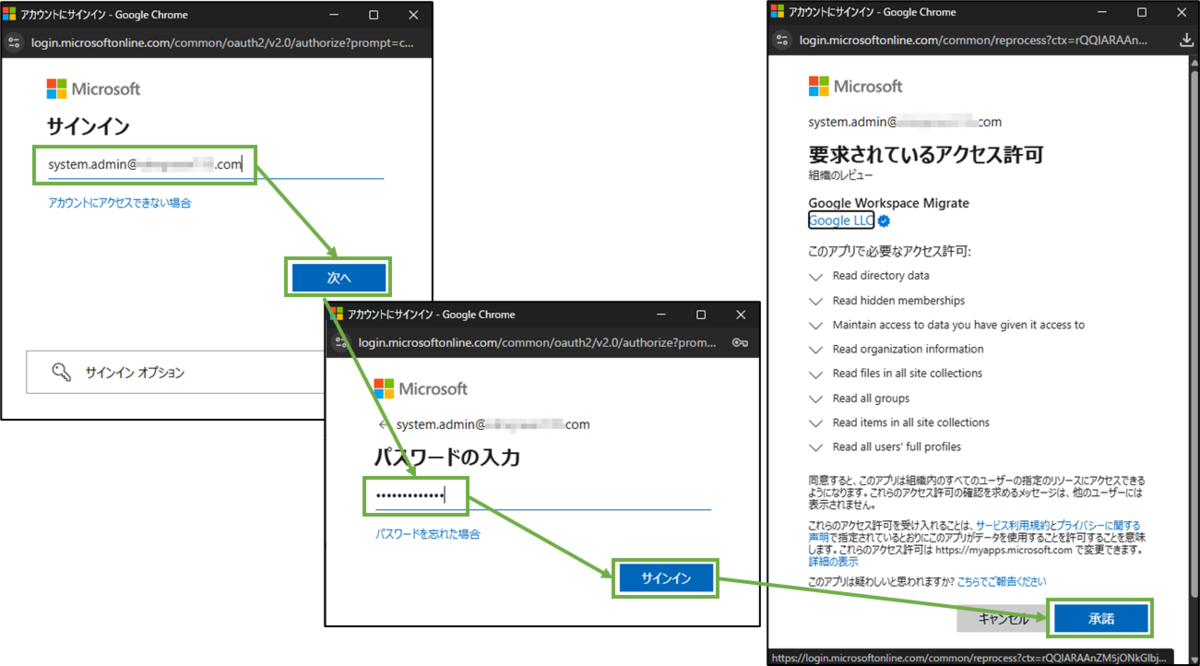Viewport: 1200px width, 666px height.
Task: Click the 詳細の表示 link
Action: coord(833,562)
